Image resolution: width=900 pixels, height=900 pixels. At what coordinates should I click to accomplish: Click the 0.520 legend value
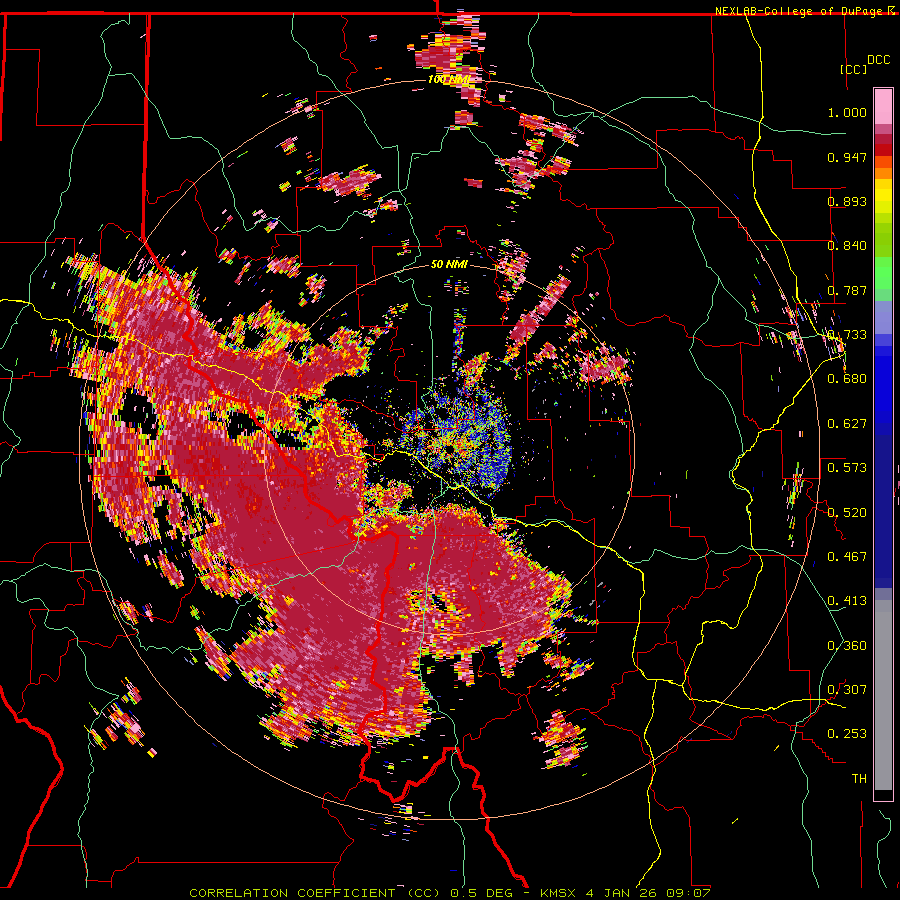pyautogui.click(x=847, y=513)
